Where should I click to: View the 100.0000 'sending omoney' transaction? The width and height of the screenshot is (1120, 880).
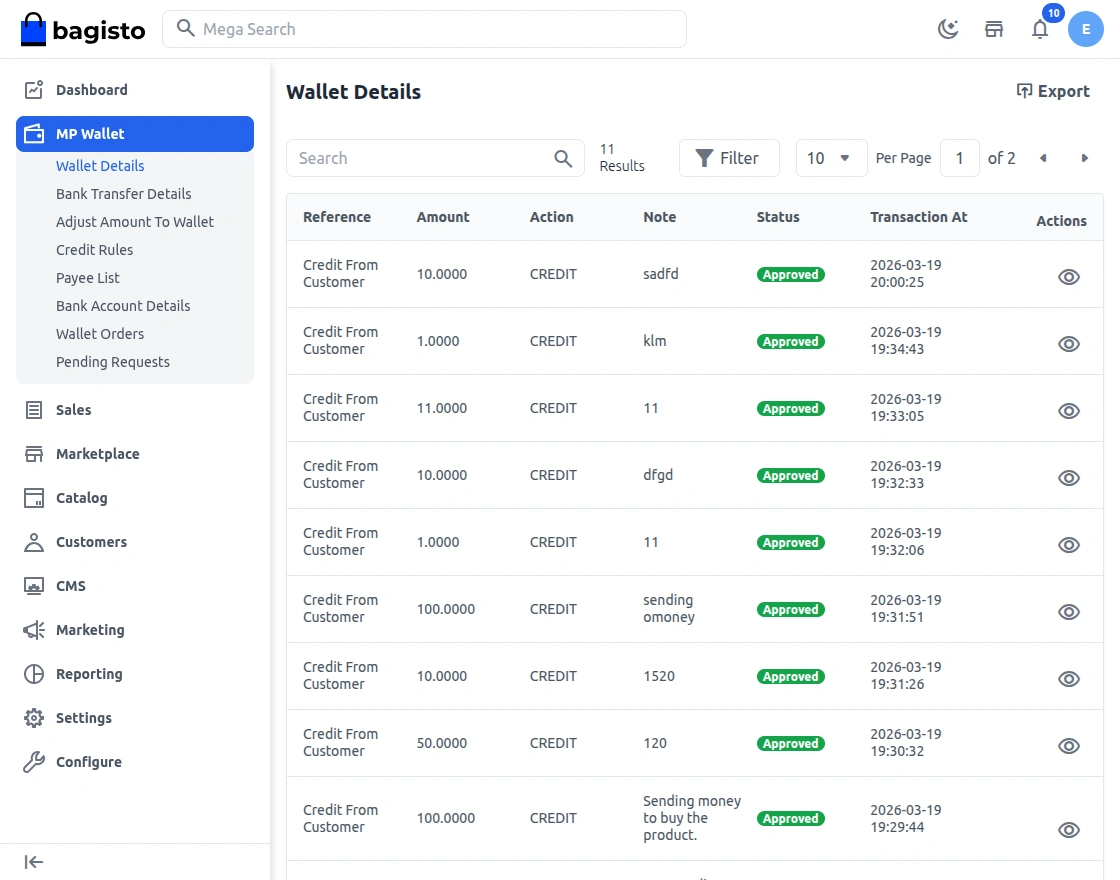point(1068,611)
